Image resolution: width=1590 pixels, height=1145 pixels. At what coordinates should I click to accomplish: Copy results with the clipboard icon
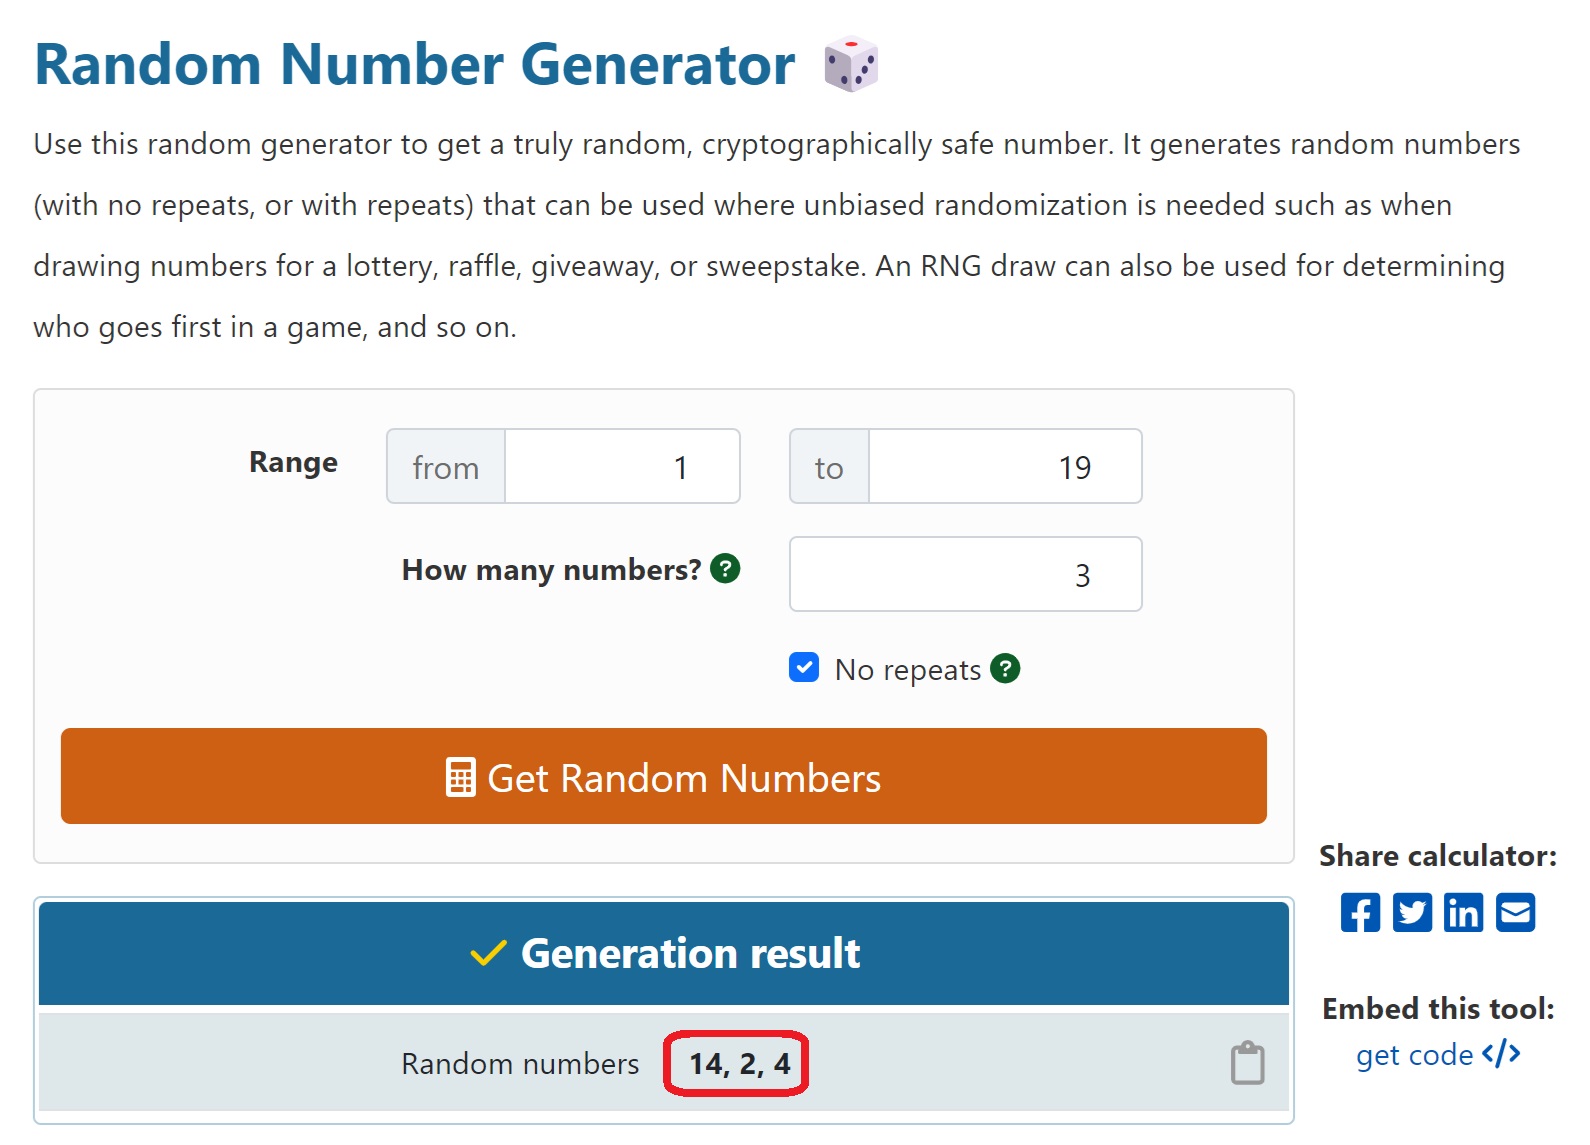[x=1247, y=1062]
